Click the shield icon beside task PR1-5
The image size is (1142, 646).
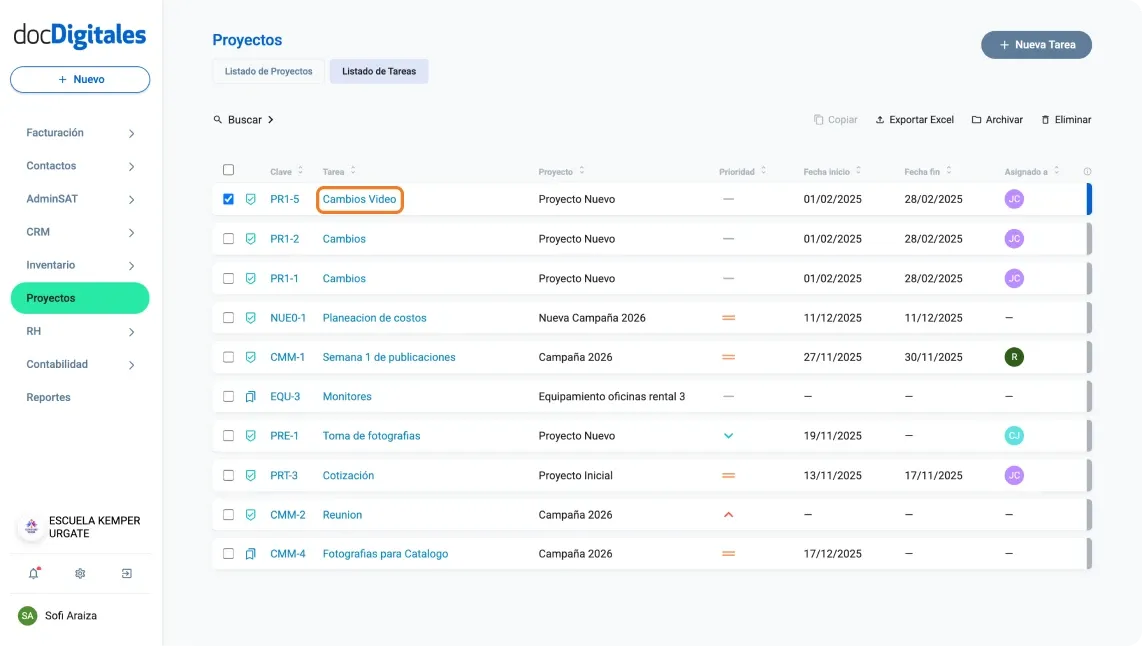click(251, 199)
